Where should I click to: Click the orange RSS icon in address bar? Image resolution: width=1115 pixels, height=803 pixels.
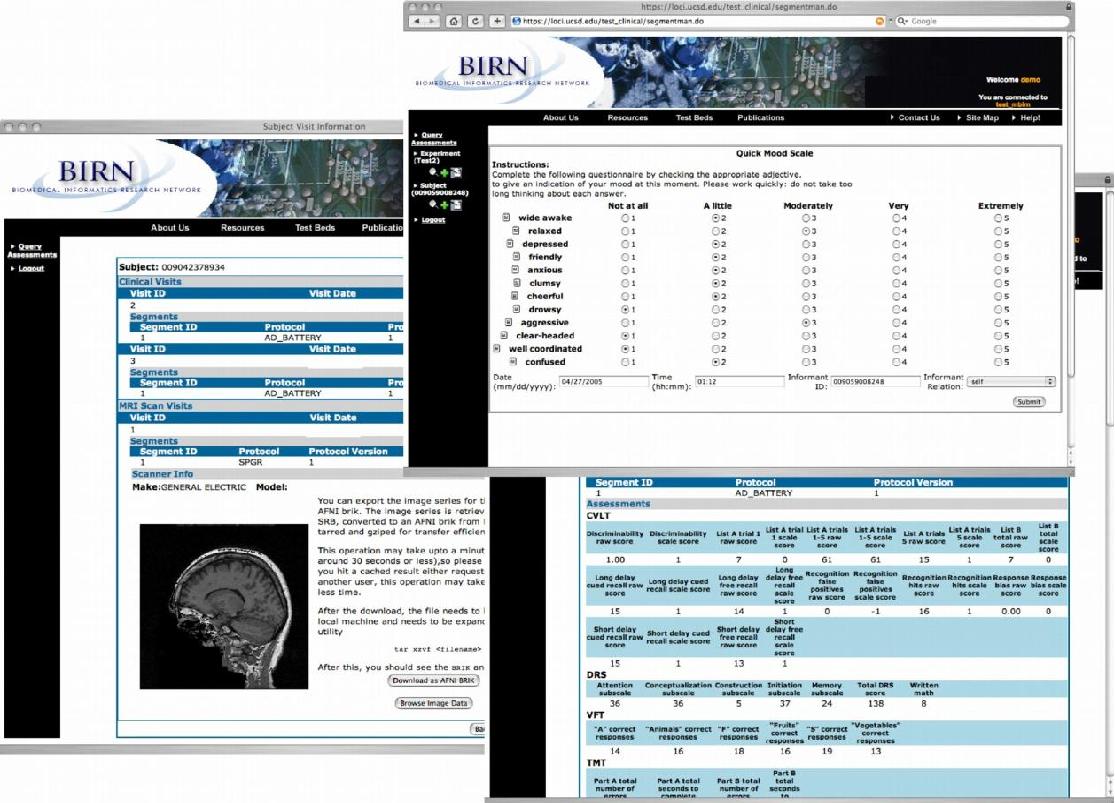click(x=880, y=21)
